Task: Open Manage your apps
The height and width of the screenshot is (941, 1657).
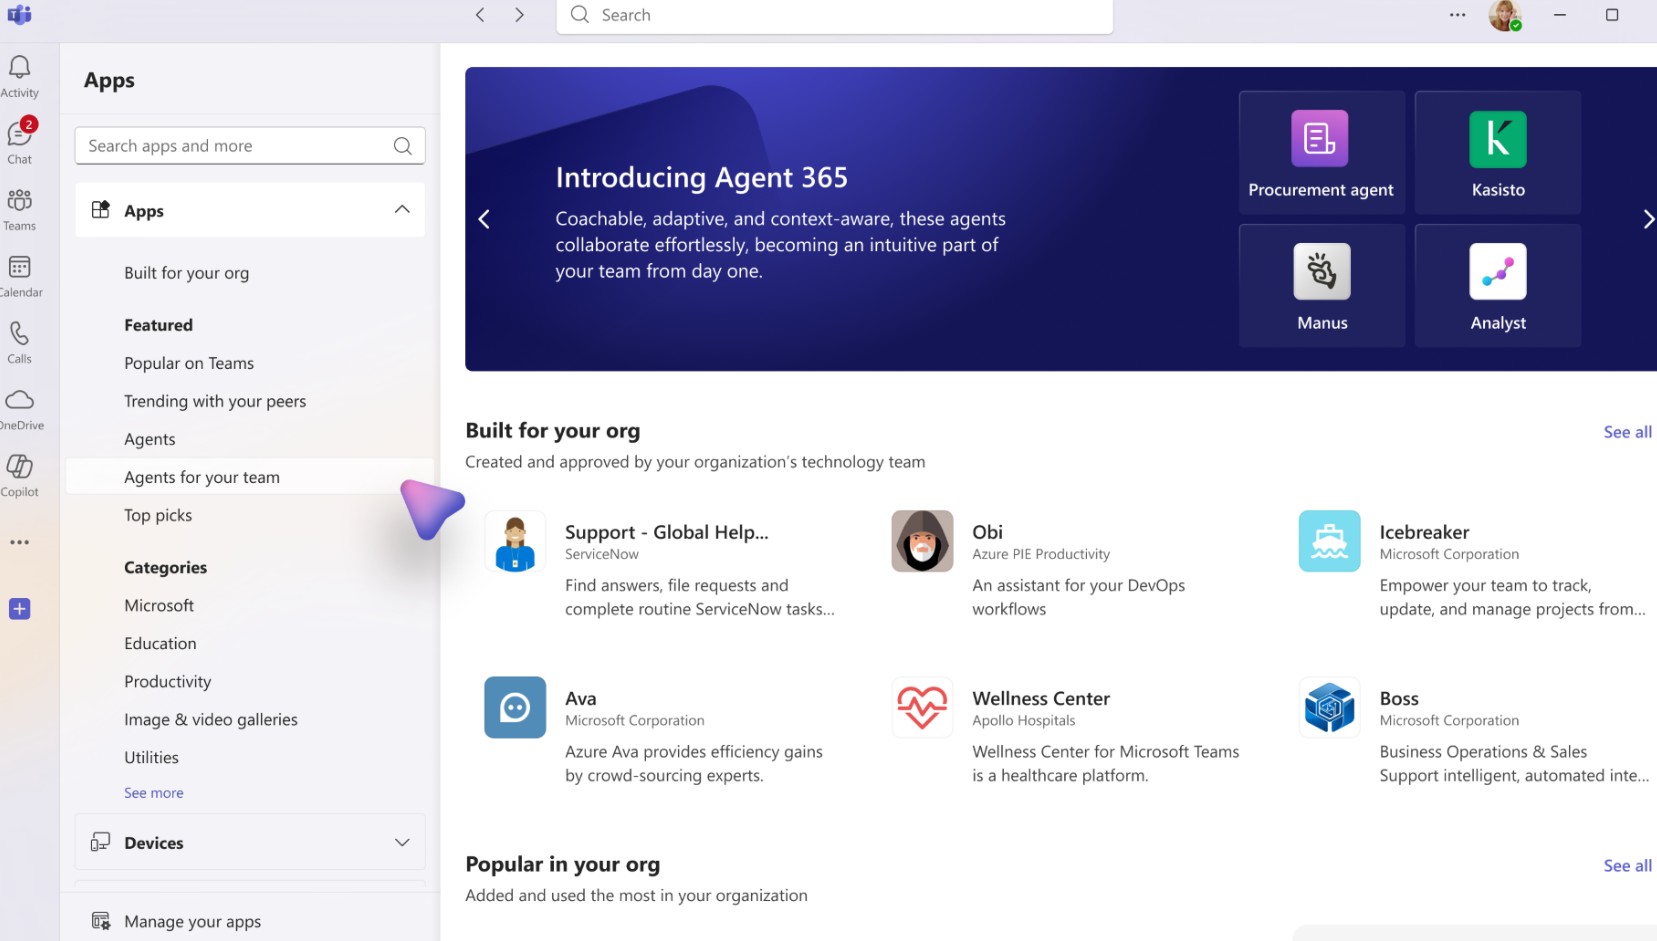Action: click(x=192, y=921)
